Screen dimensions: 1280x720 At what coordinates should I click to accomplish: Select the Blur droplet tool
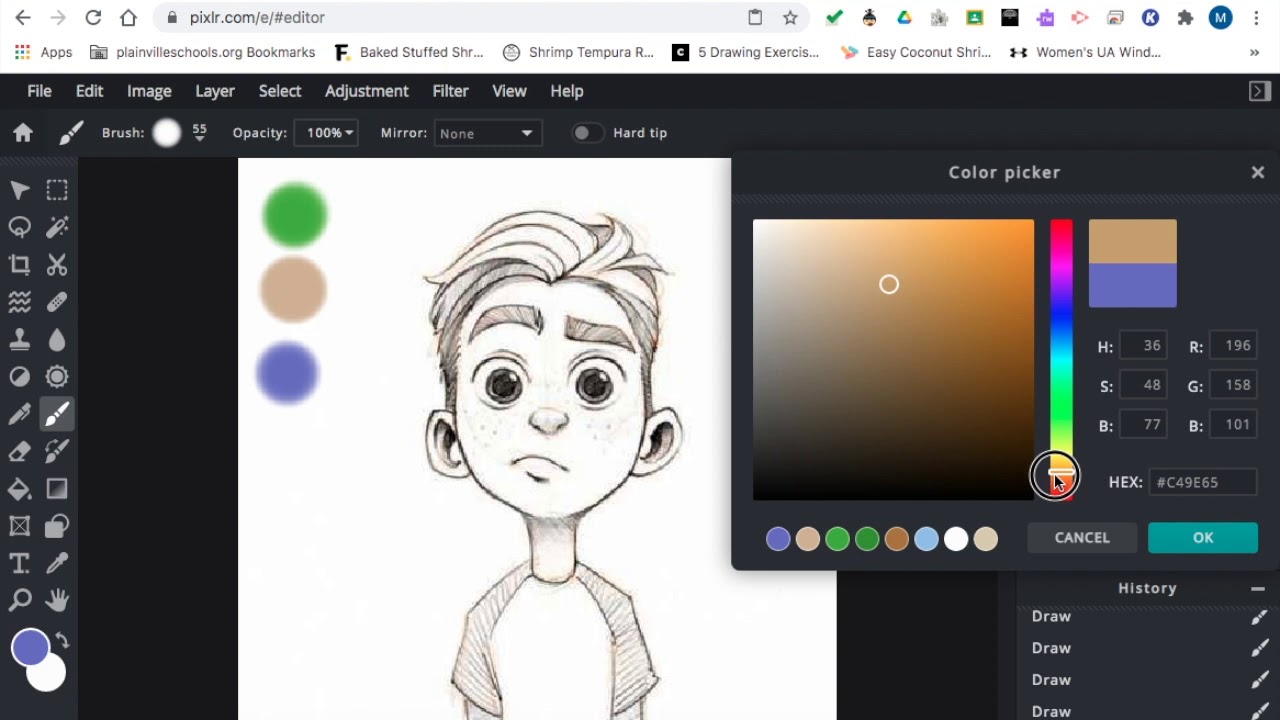tap(57, 339)
